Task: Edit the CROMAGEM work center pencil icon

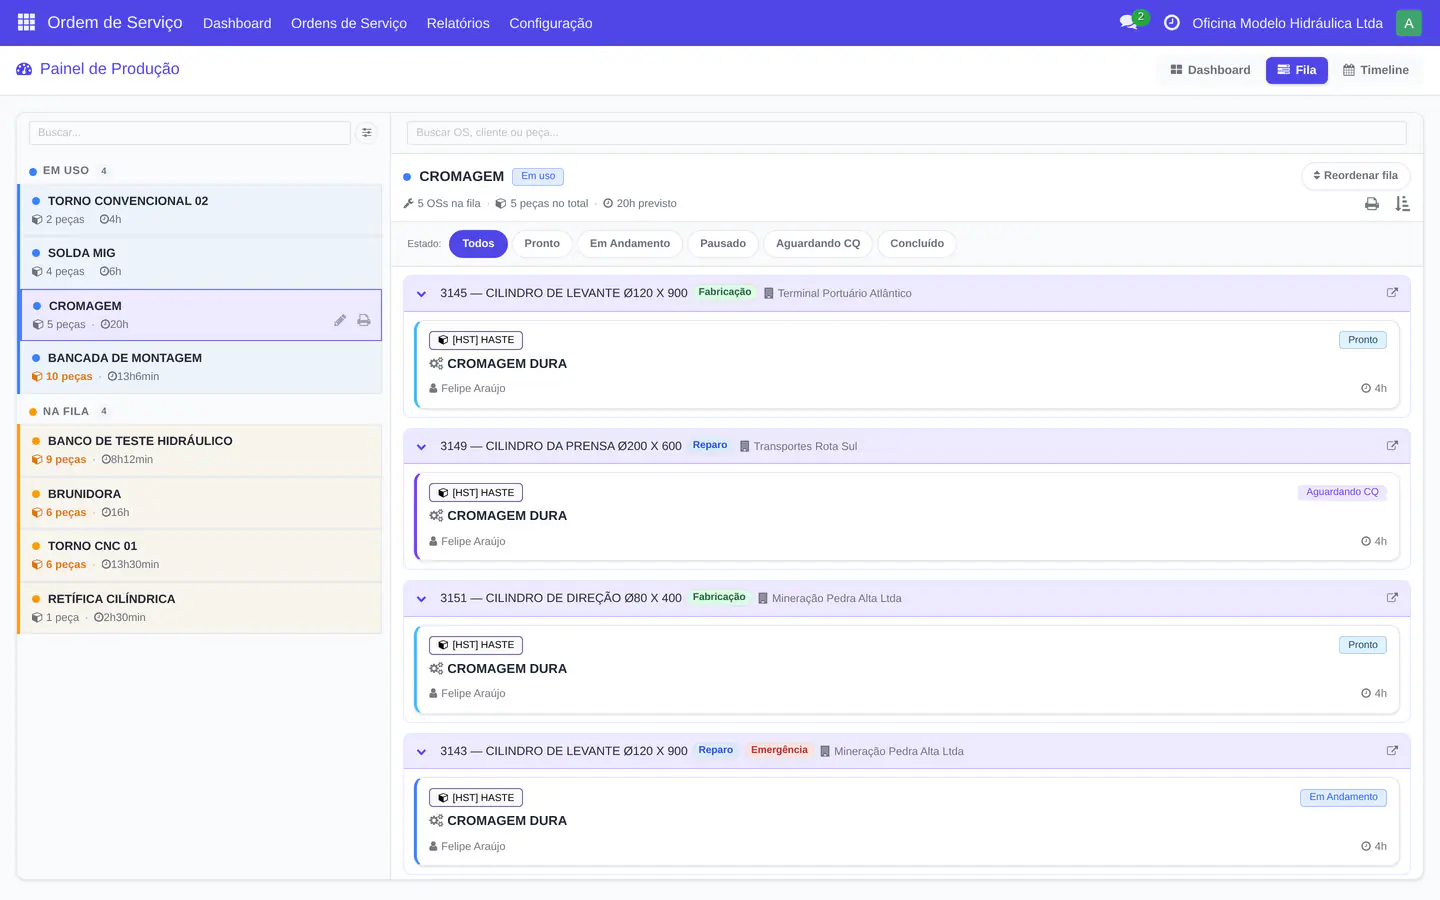Action: click(340, 320)
